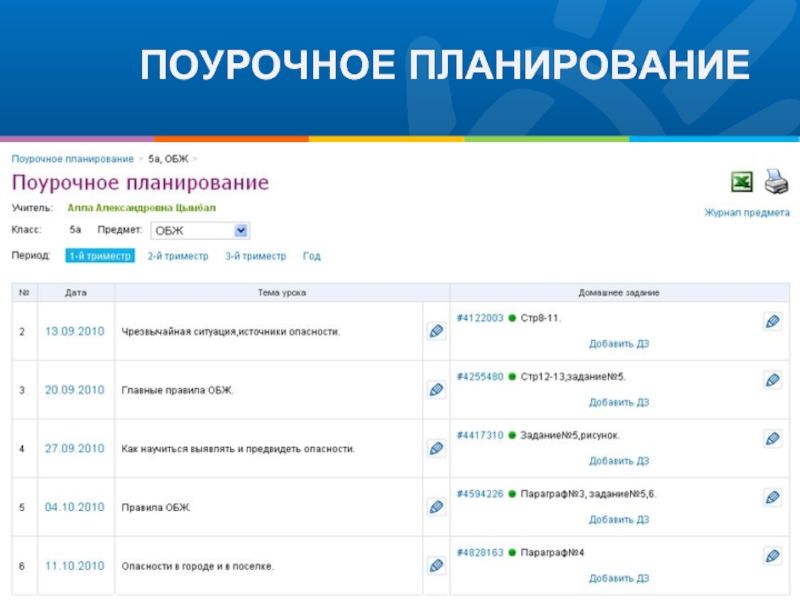Image resolution: width=800 pixels, height=600 pixels.
Task: Open Журнал предмета link
Action: point(746,213)
